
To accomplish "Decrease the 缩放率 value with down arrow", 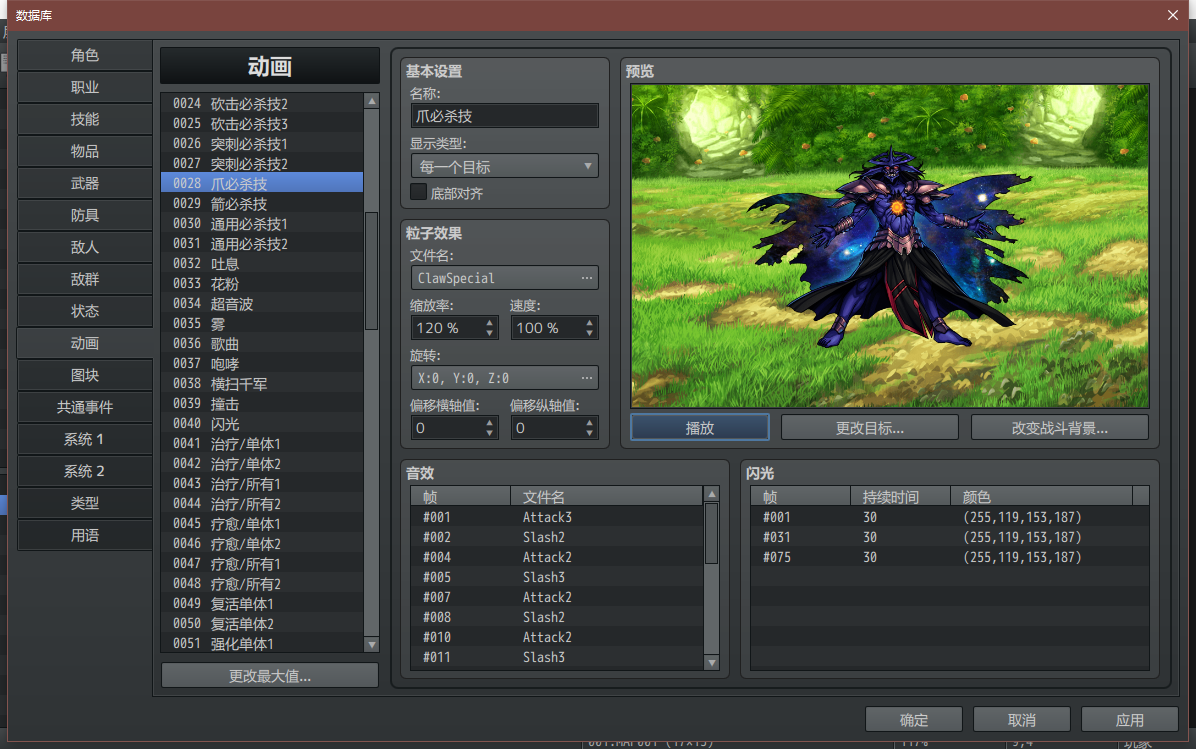I will [x=490, y=333].
